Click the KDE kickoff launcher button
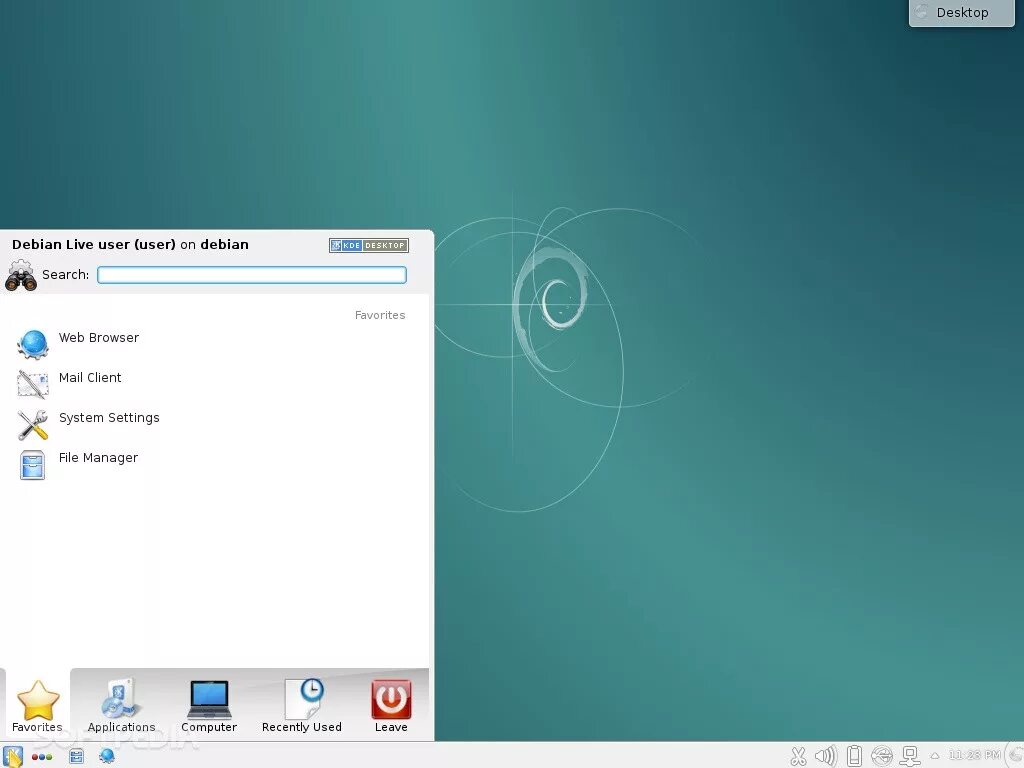1024x768 pixels. [12, 756]
